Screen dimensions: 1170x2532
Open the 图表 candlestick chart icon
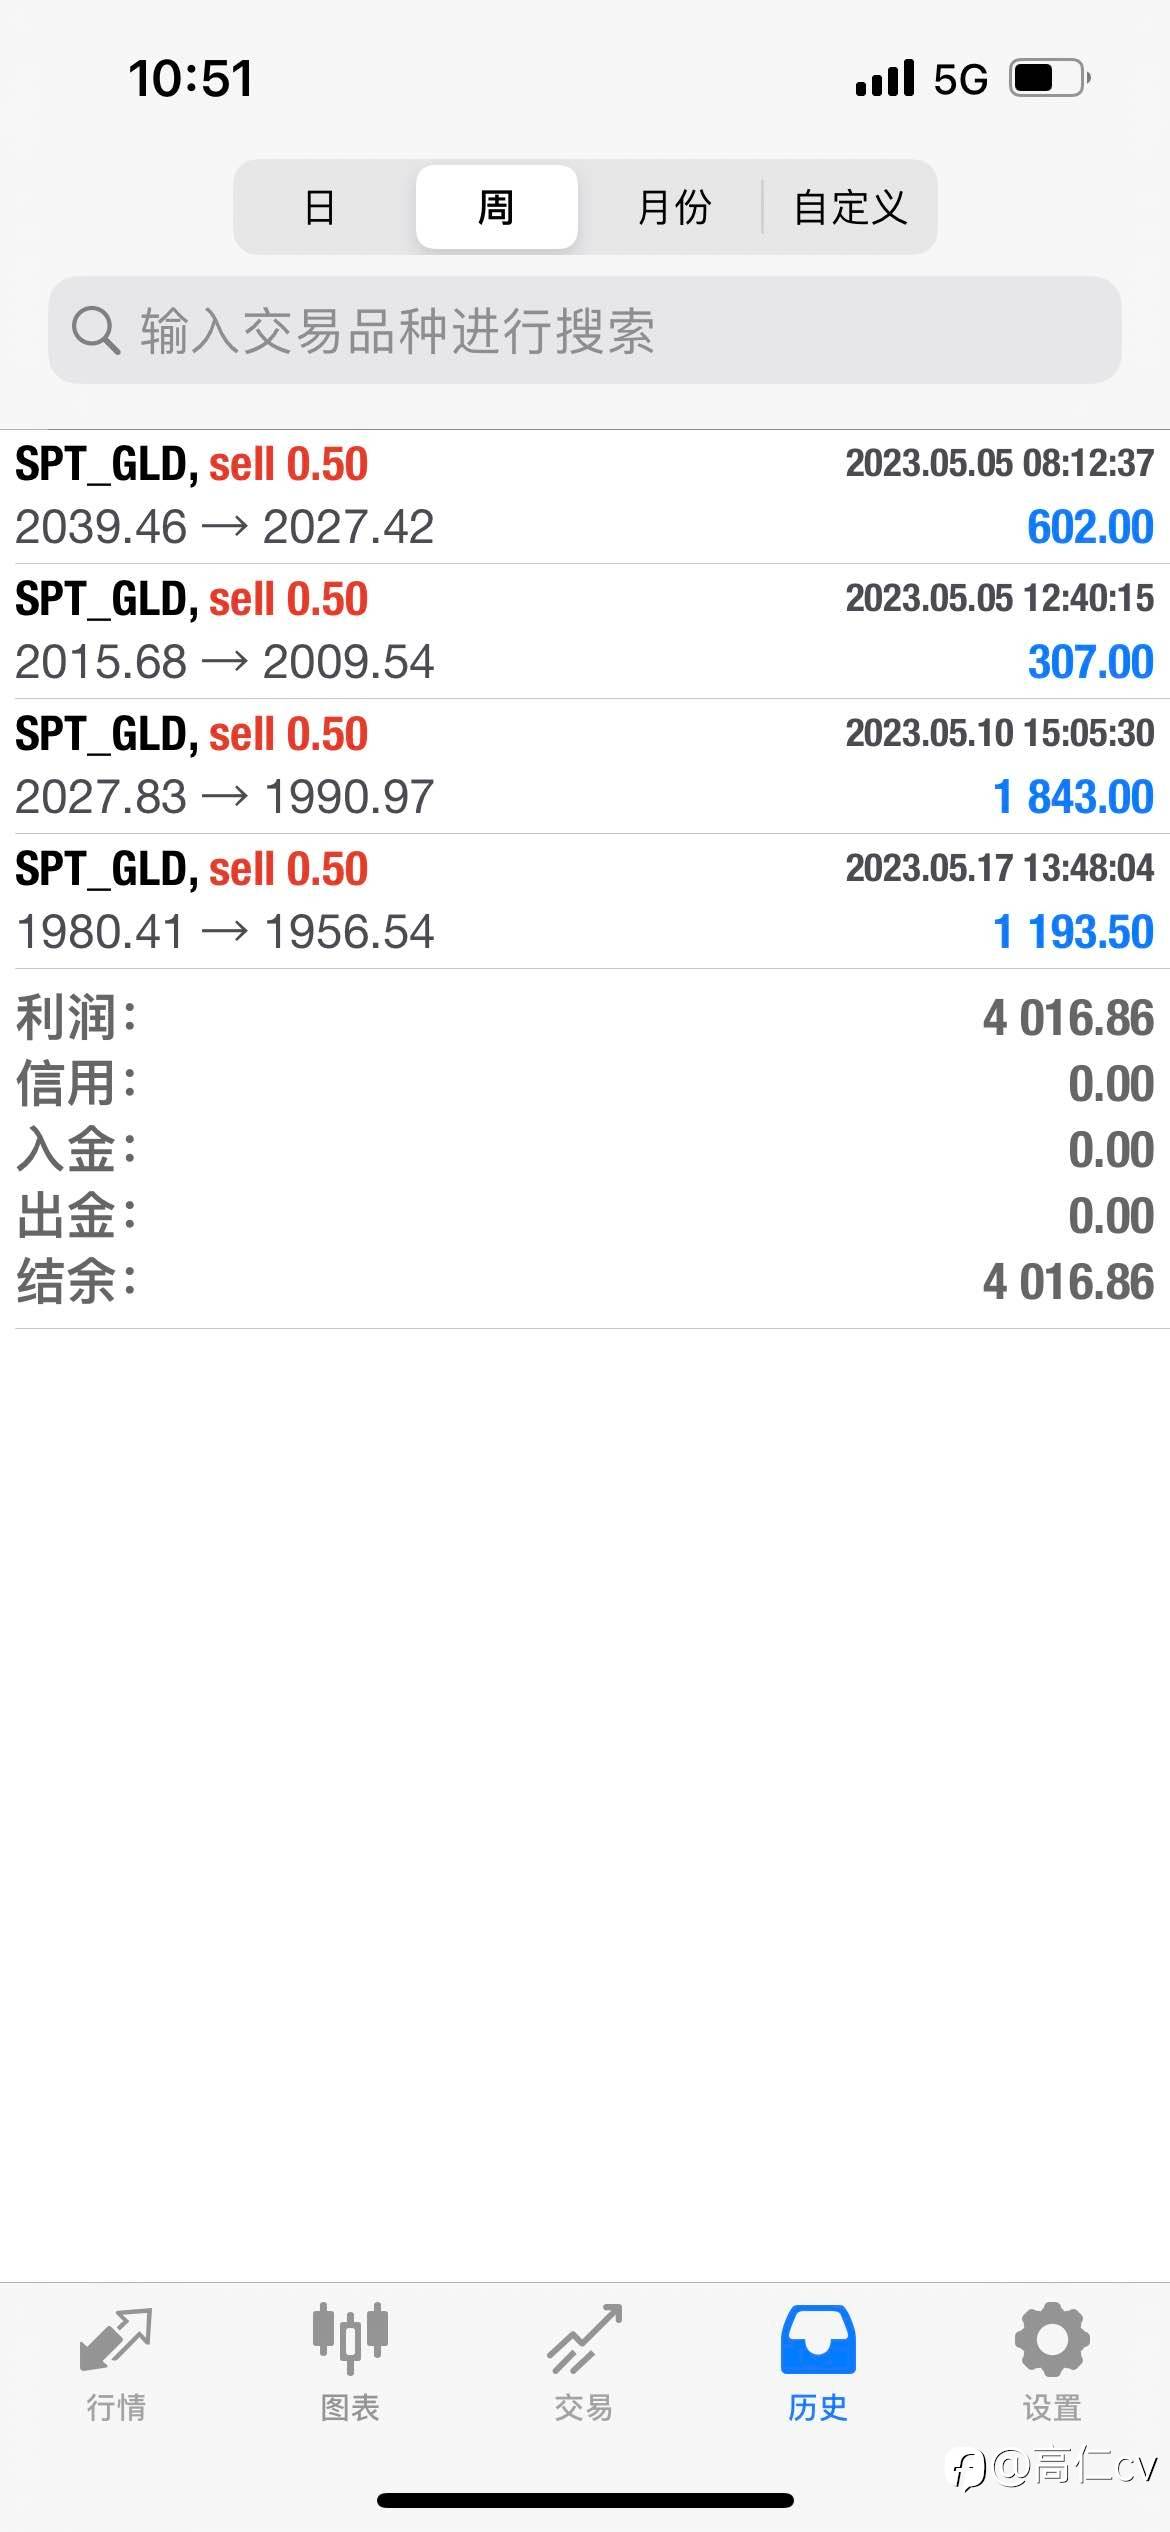coord(350,2340)
